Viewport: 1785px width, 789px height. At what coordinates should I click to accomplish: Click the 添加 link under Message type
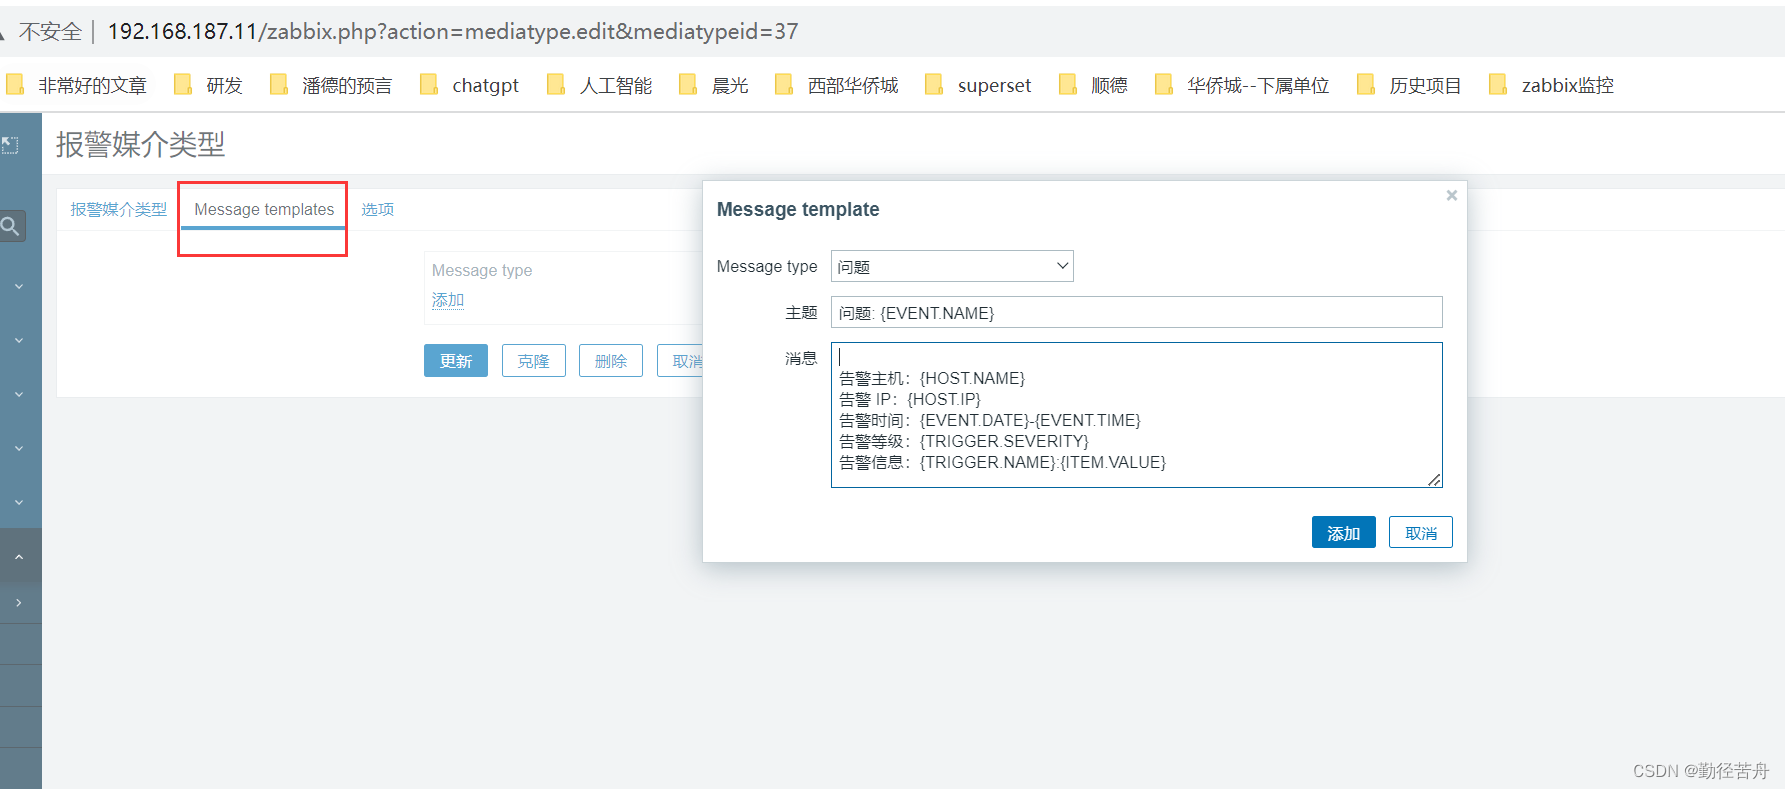448,300
